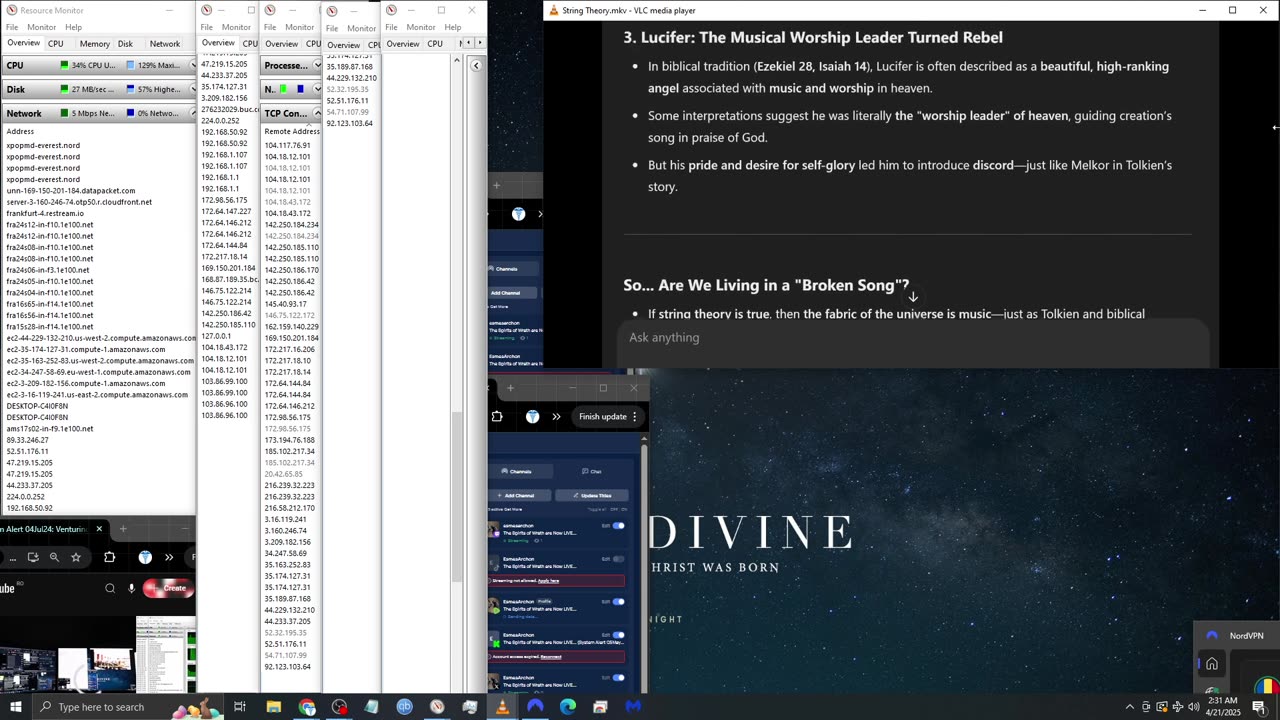The image size is (1280, 720).
Task: Click the YouTube Create button
Action: [x=168, y=588]
